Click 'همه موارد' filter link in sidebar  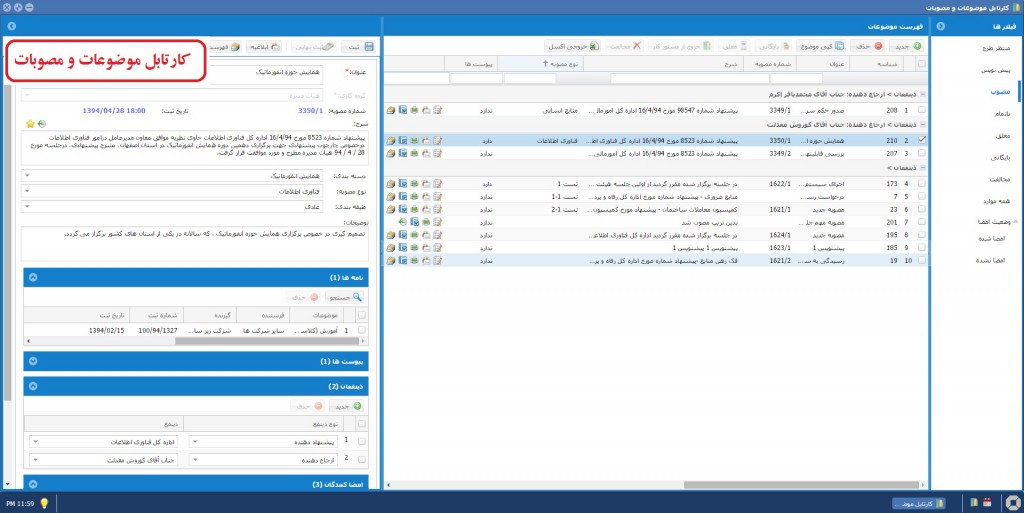tap(993, 201)
